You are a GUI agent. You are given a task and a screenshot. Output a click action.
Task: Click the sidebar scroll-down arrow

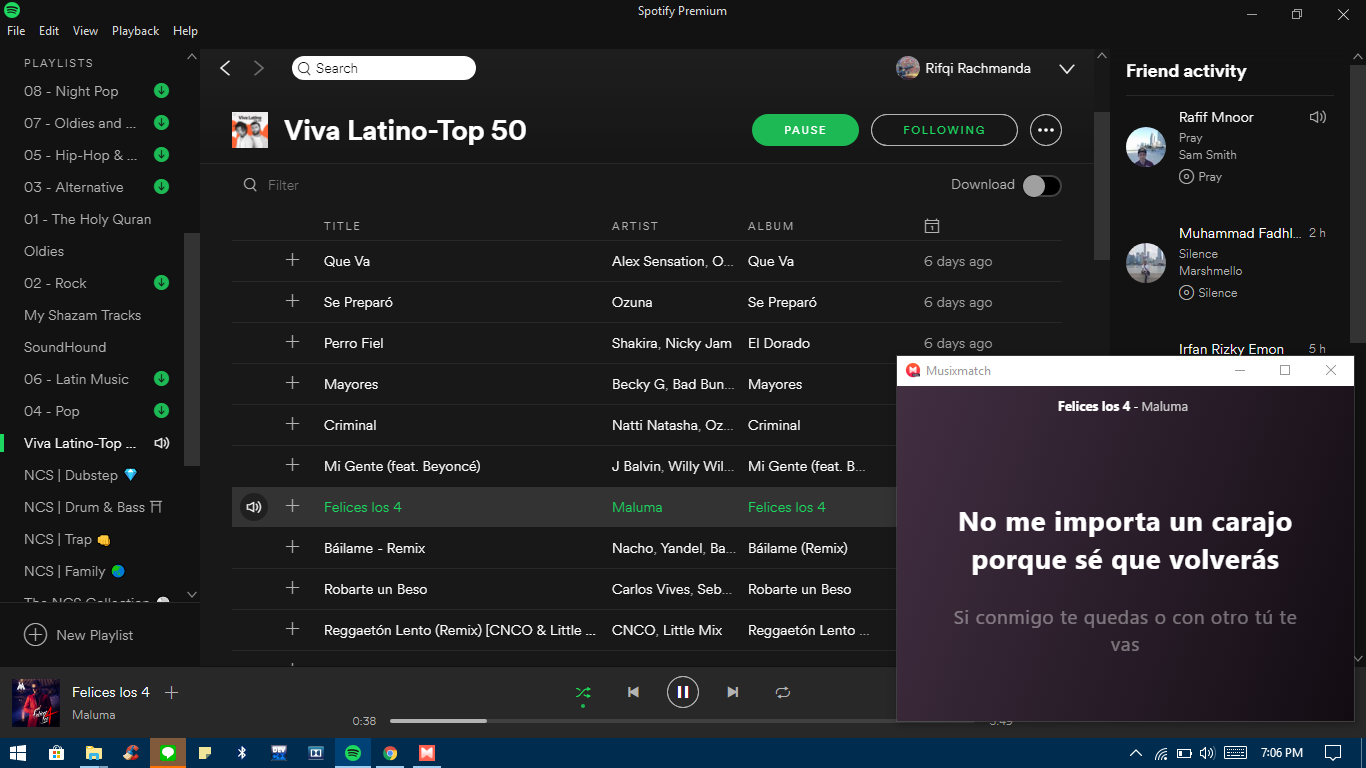pyautogui.click(x=192, y=596)
